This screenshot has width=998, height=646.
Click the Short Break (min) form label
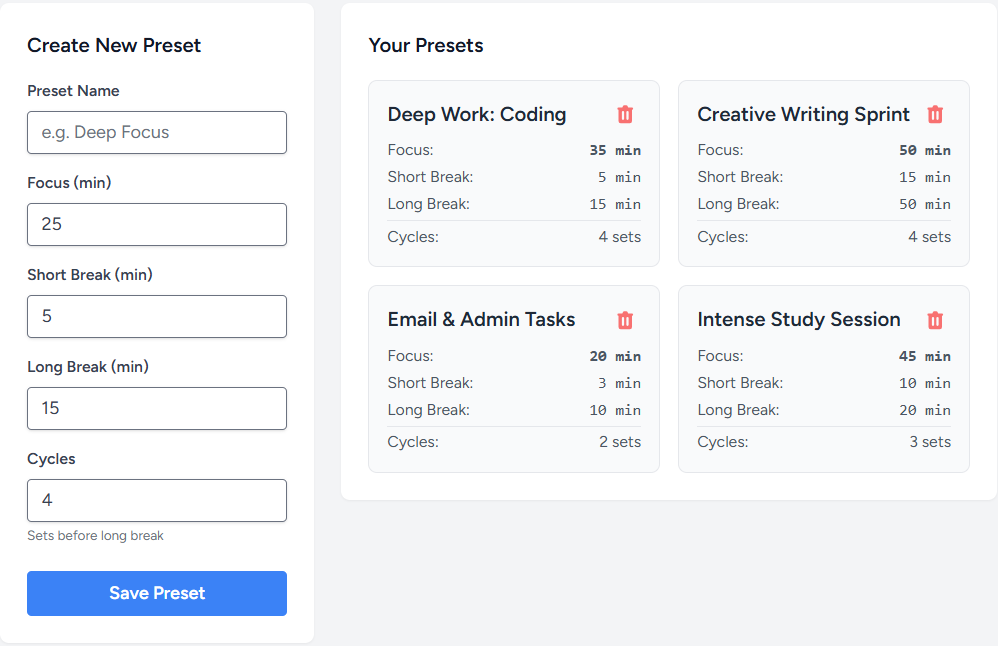pos(90,275)
